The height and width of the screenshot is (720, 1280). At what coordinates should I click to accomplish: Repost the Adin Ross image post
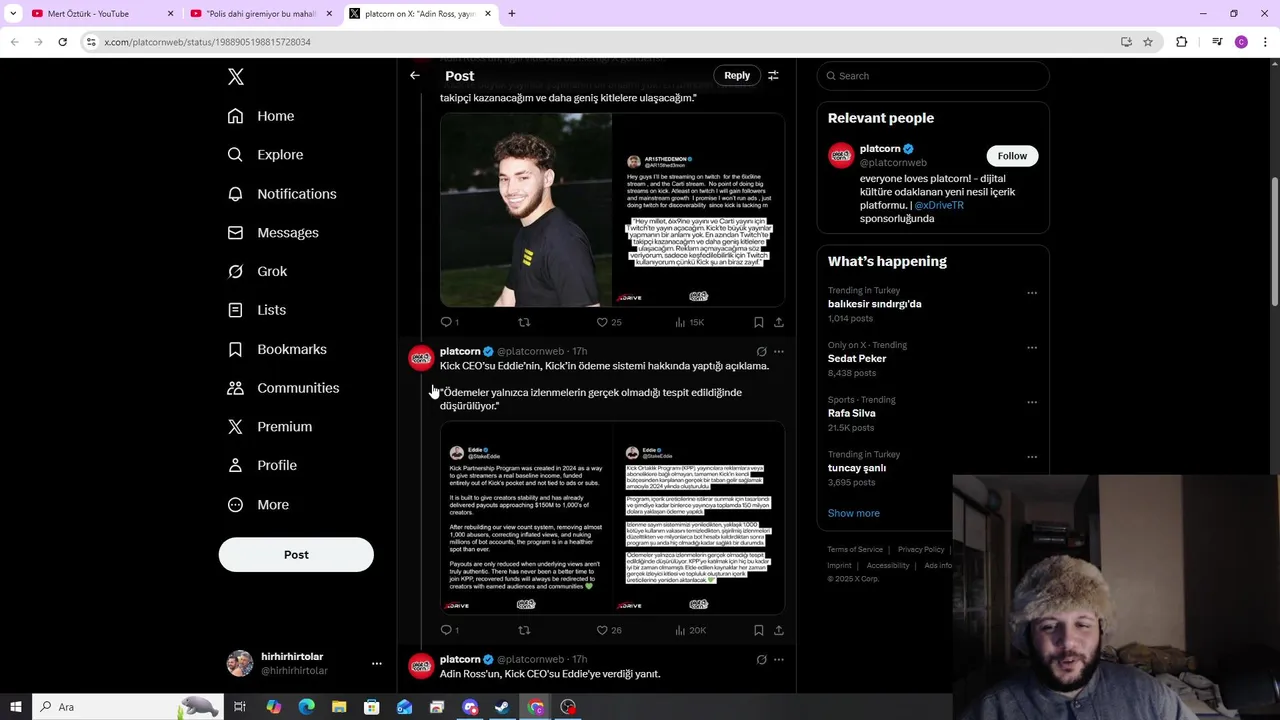click(524, 322)
